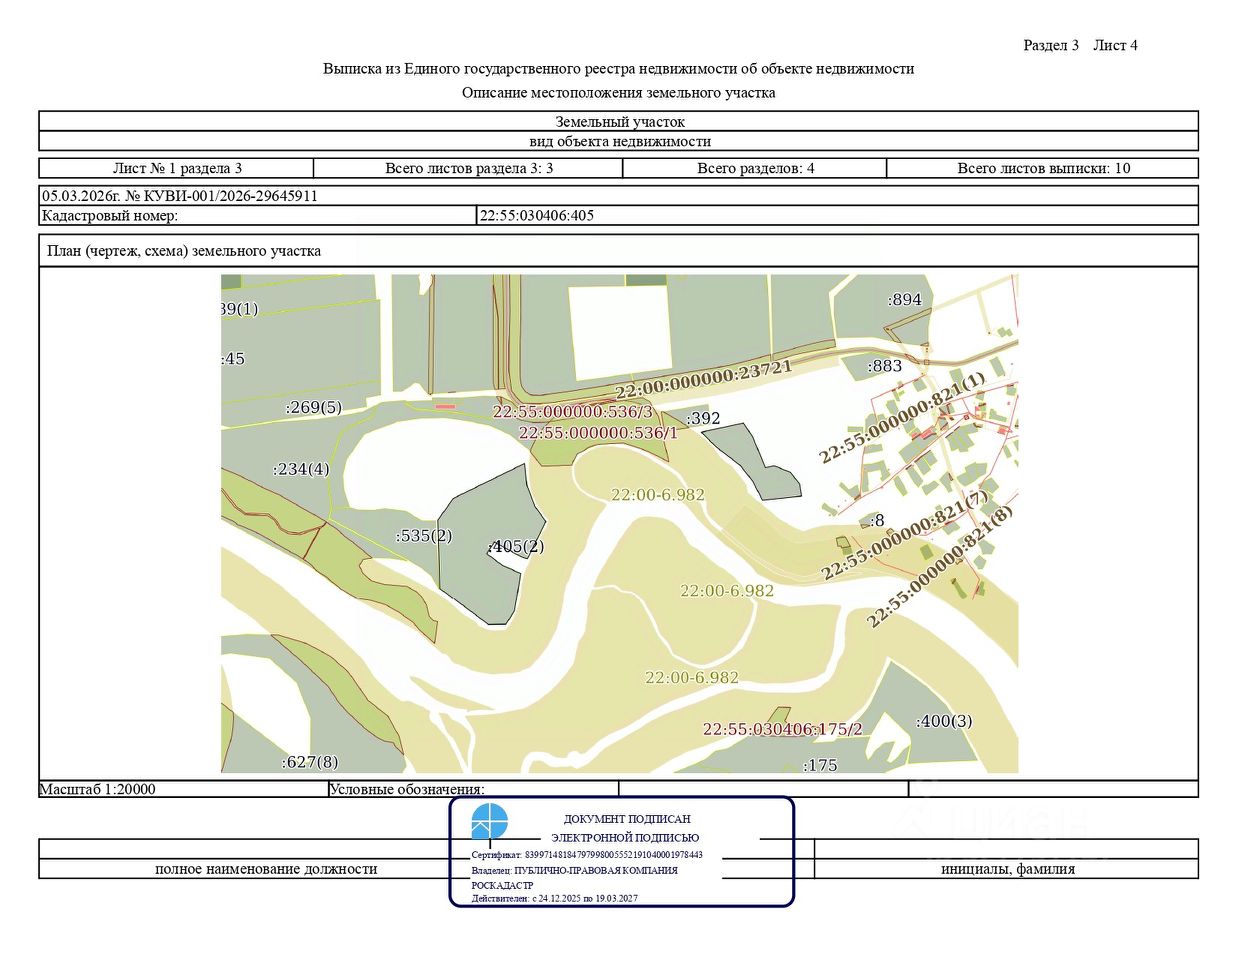This screenshot has width=1238, height=957.
Task: Click the stamp validity dates line
Action: pos(554,898)
